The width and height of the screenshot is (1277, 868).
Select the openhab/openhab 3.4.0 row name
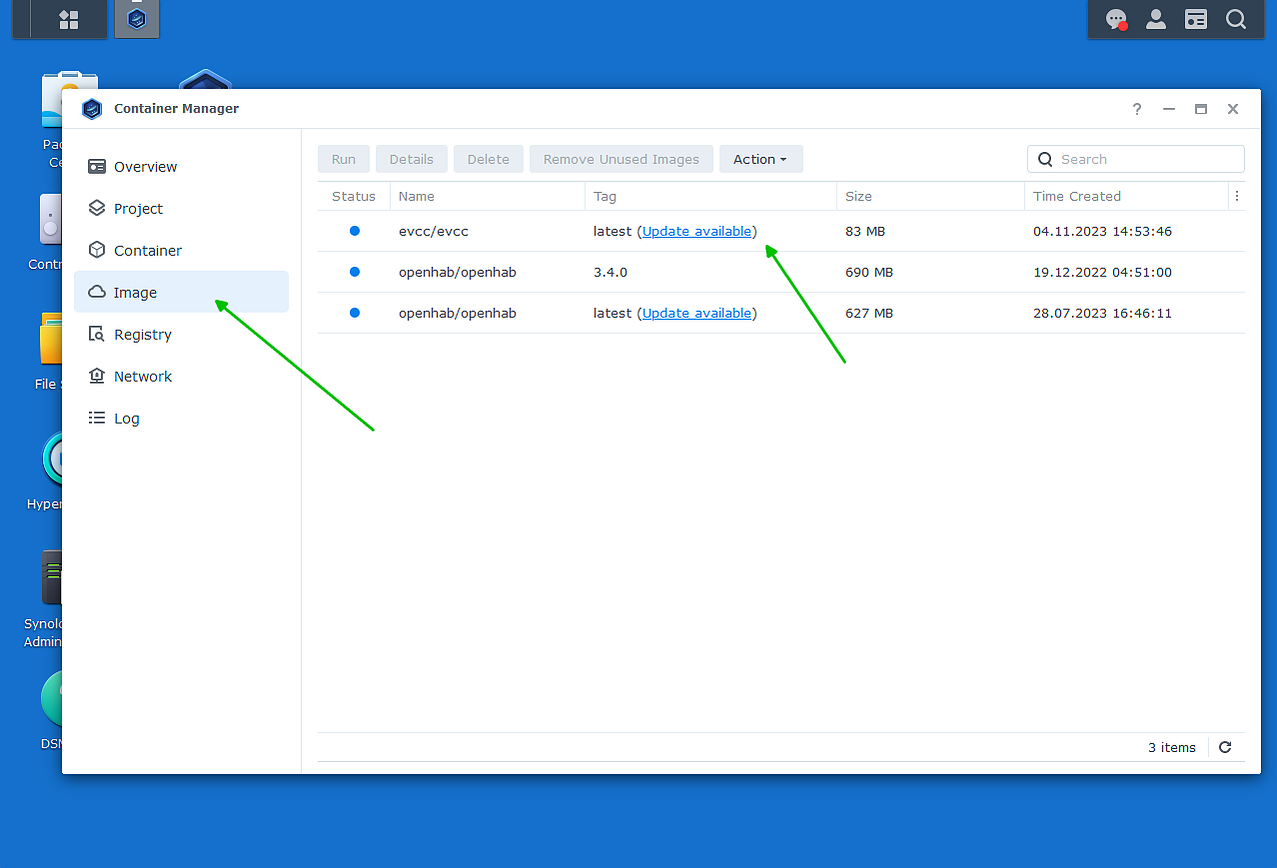pyautogui.click(x=458, y=272)
